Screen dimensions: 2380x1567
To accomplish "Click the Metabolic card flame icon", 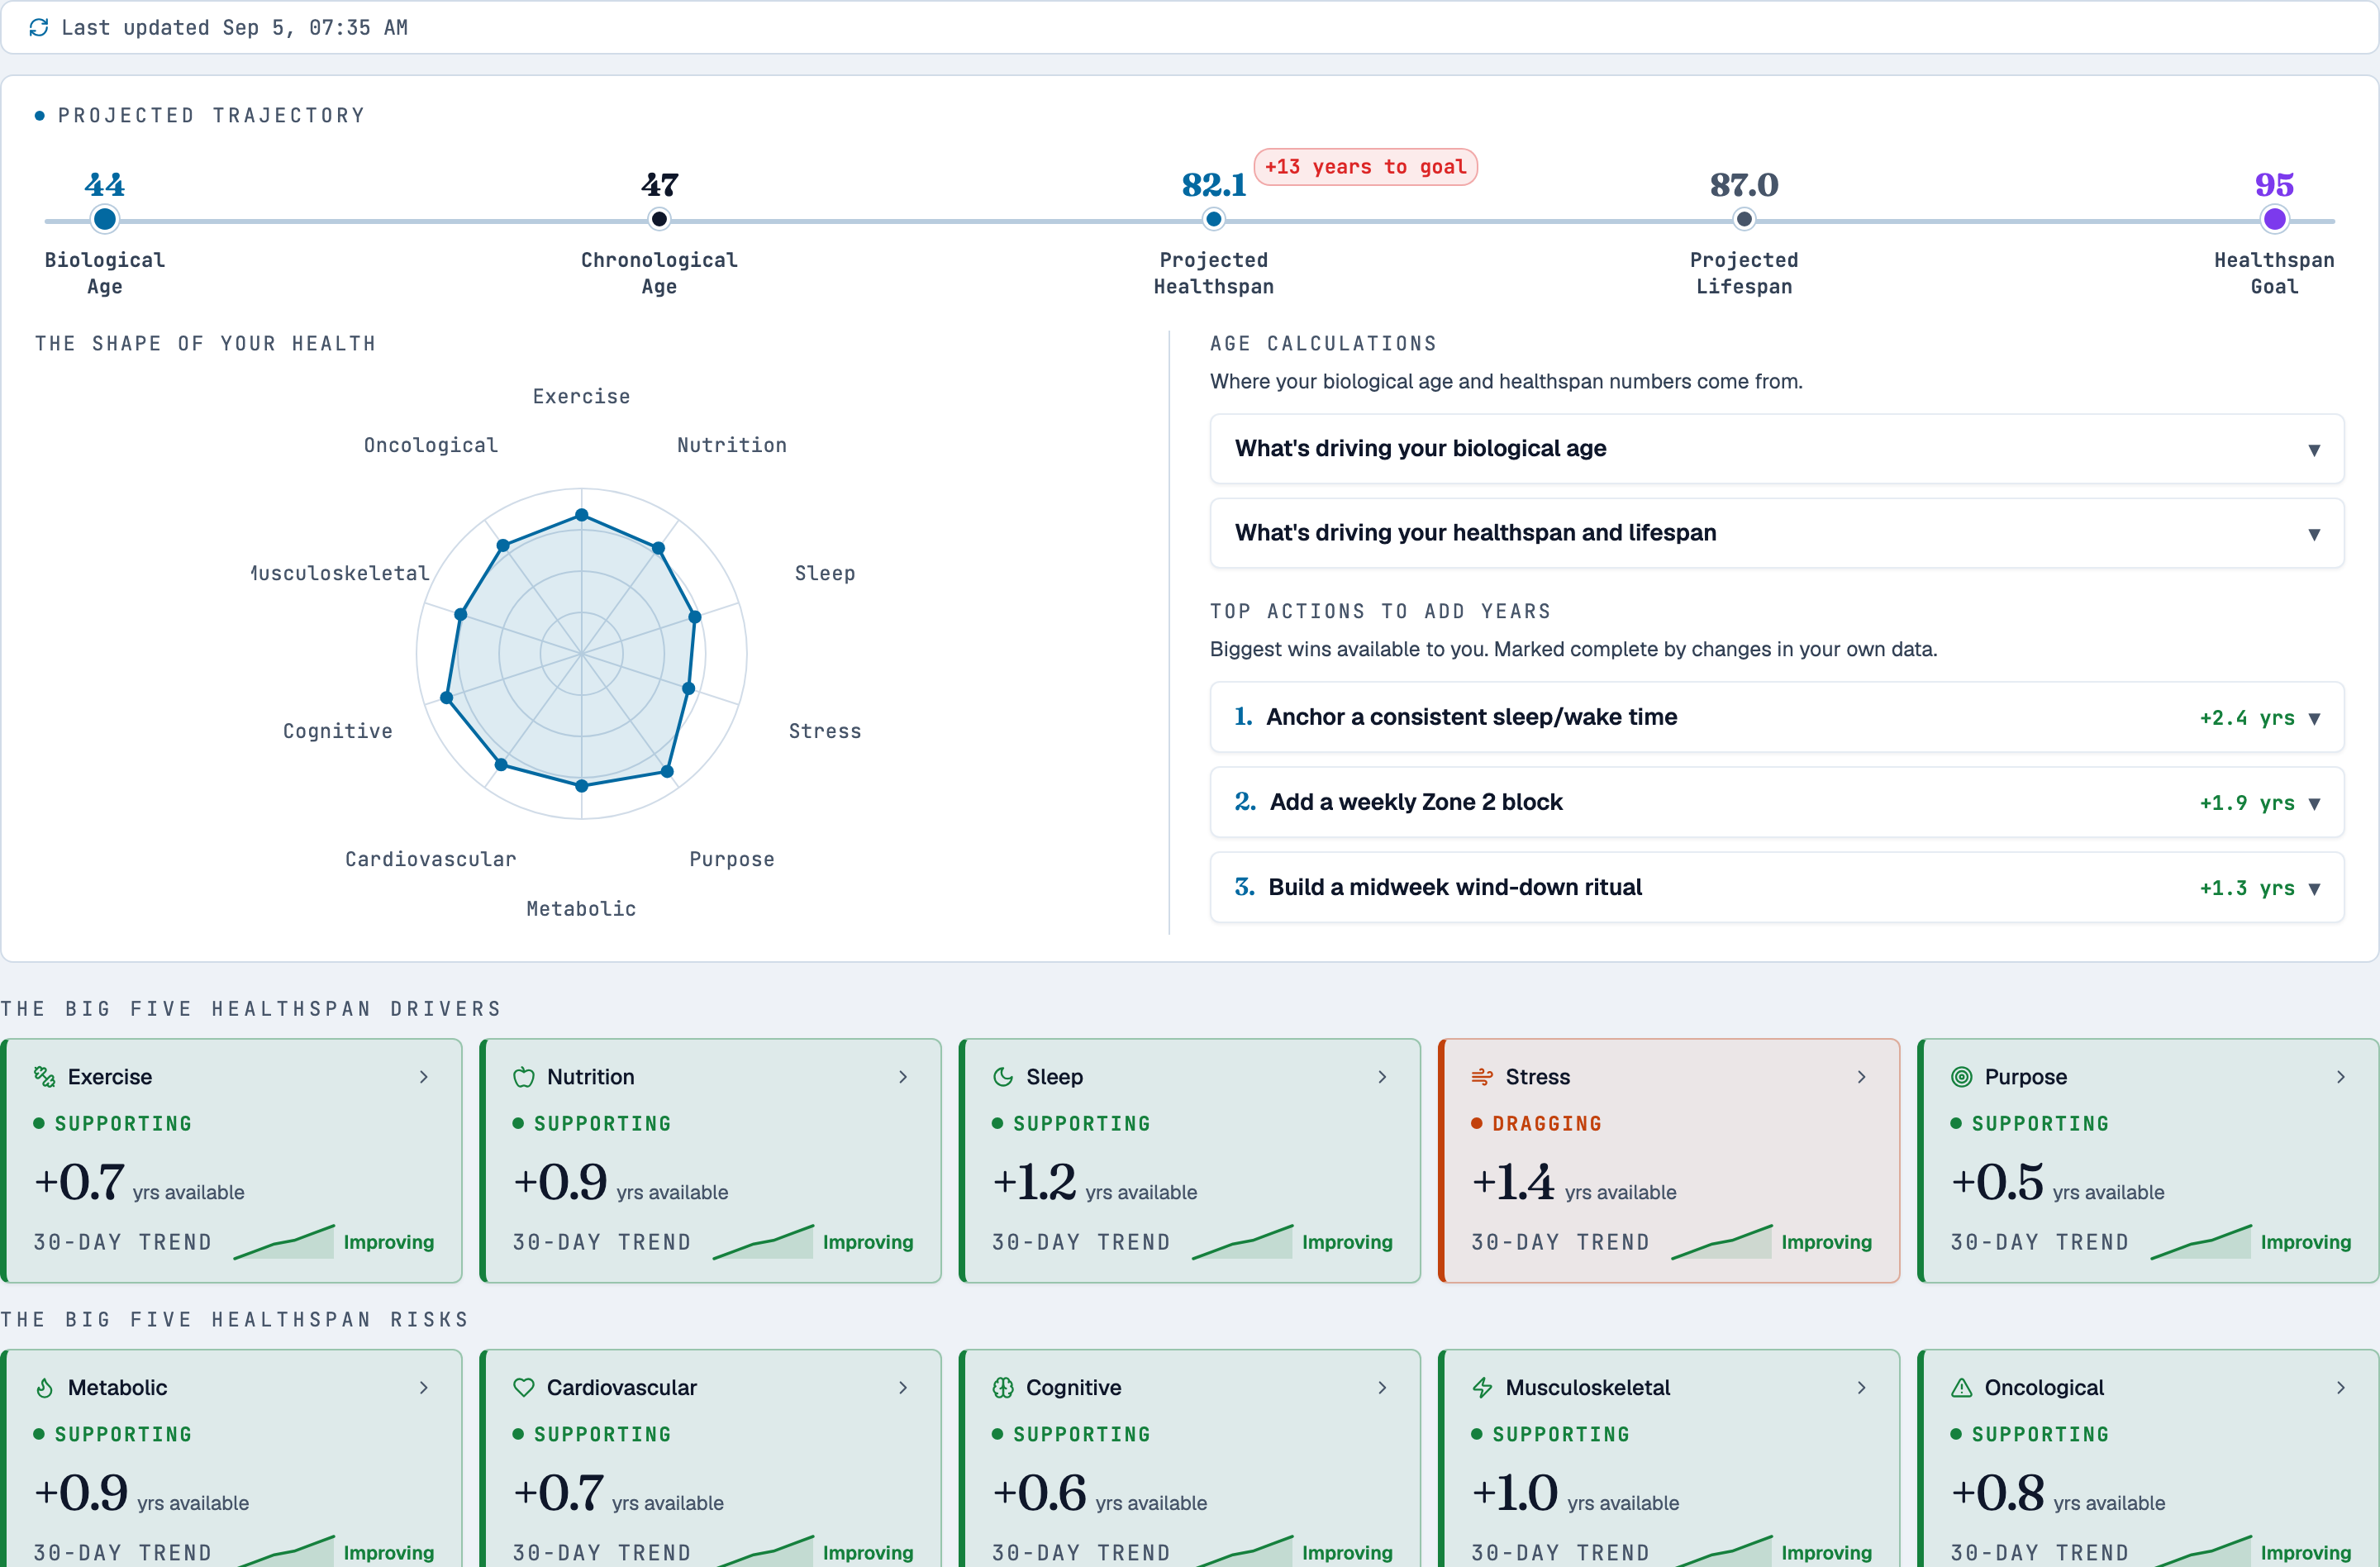I will pyautogui.click(x=44, y=1387).
